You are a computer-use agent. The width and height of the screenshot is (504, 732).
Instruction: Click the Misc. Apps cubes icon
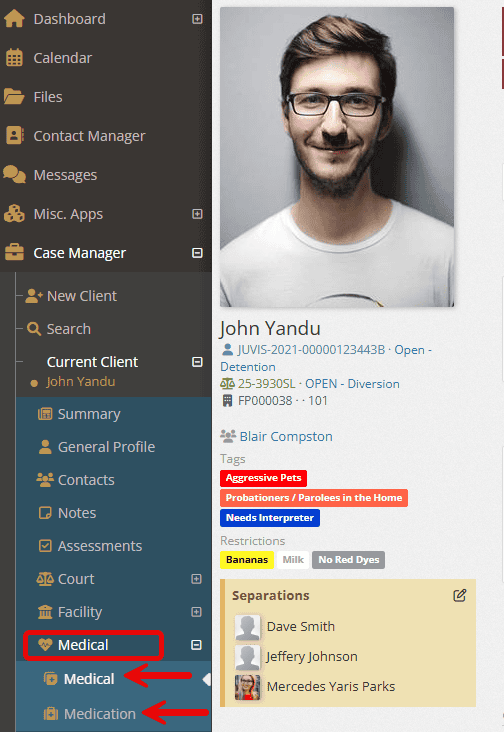coord(14,213)
